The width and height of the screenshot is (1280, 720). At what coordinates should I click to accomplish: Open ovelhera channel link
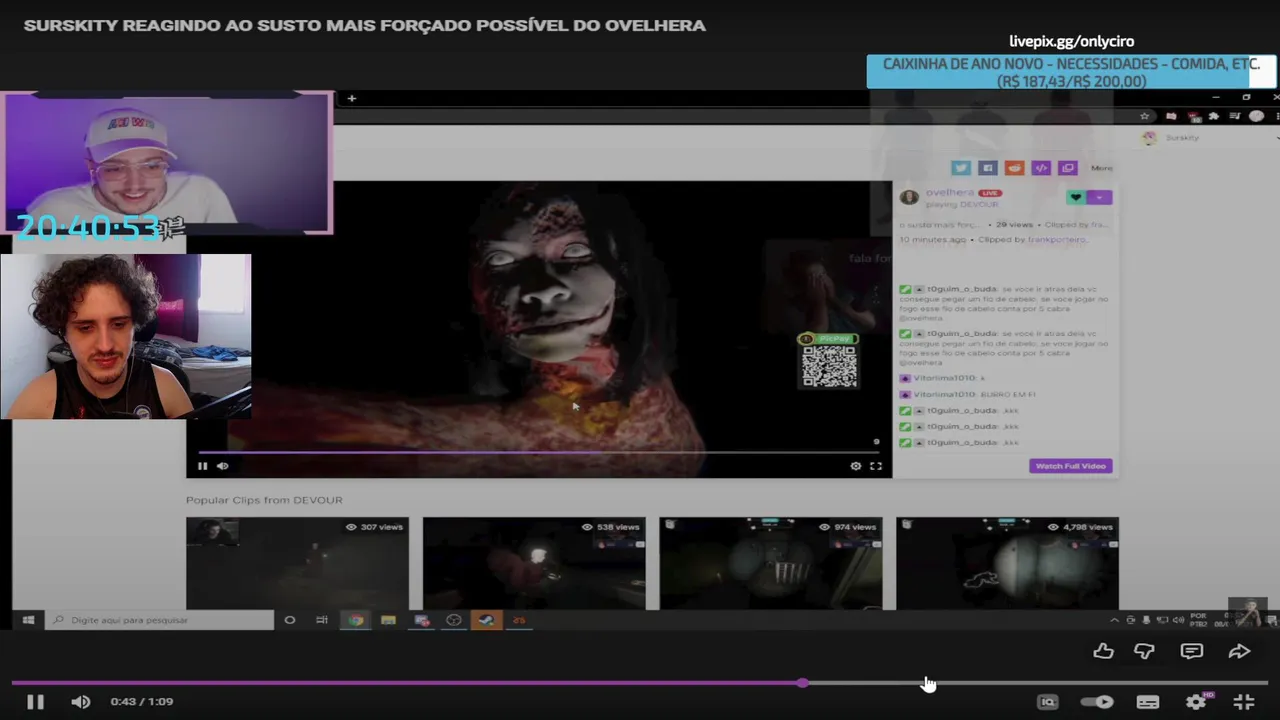(950, 192)
